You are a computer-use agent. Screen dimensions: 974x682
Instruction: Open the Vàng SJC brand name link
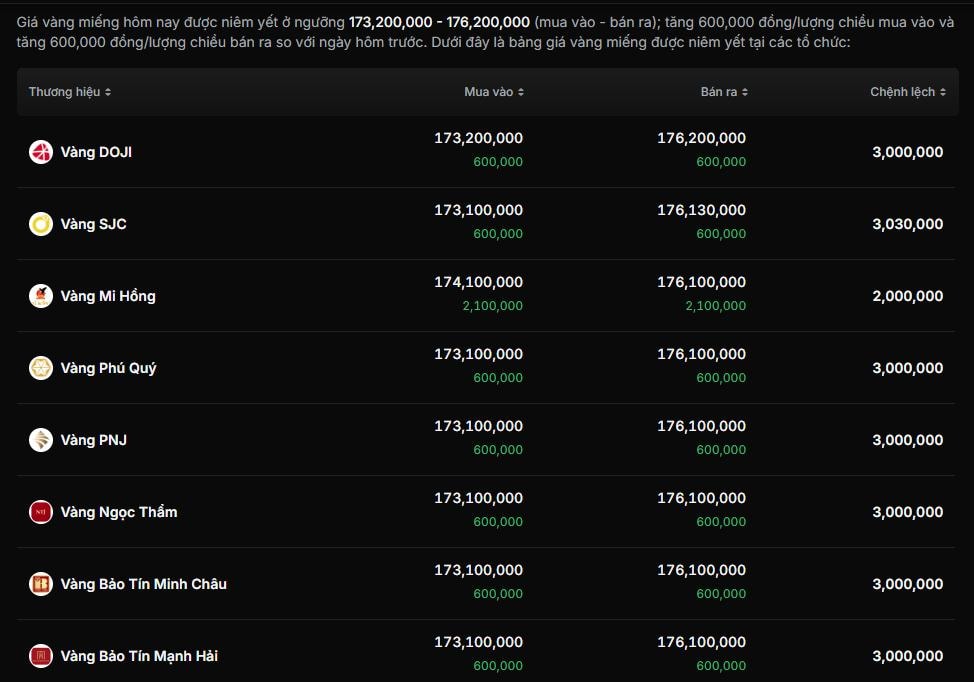(x=93, y=224)
